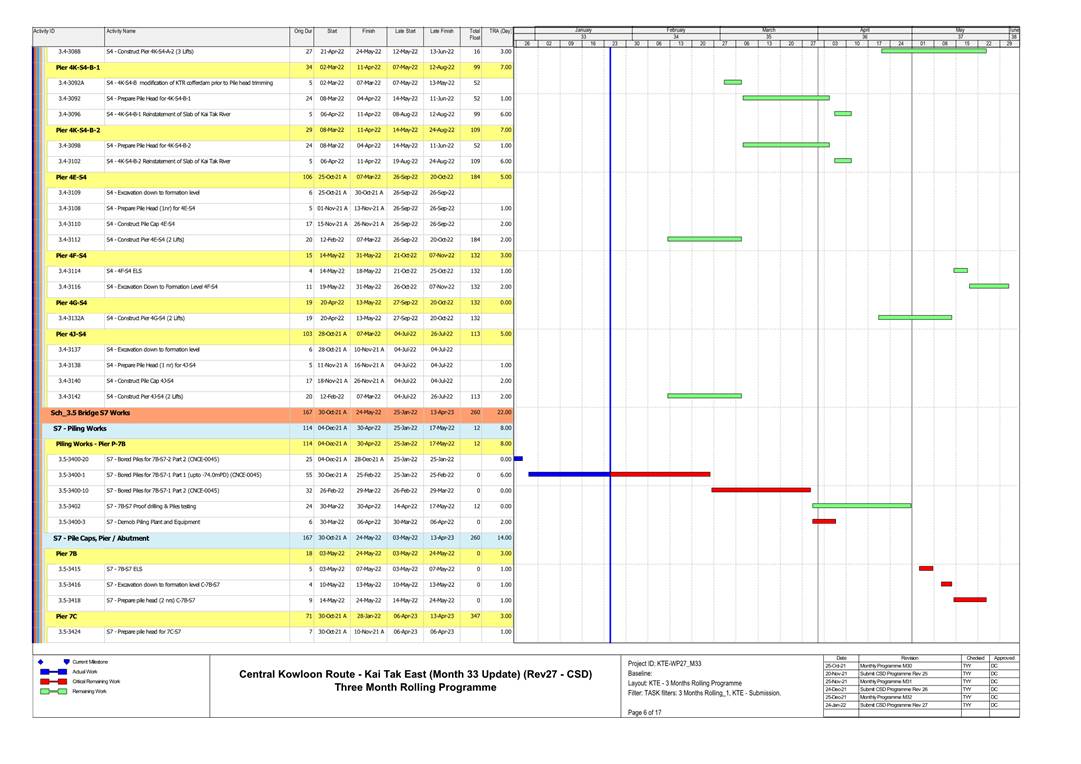Click the February month in timescale header
1081x764 pixels.
point(676,30)
